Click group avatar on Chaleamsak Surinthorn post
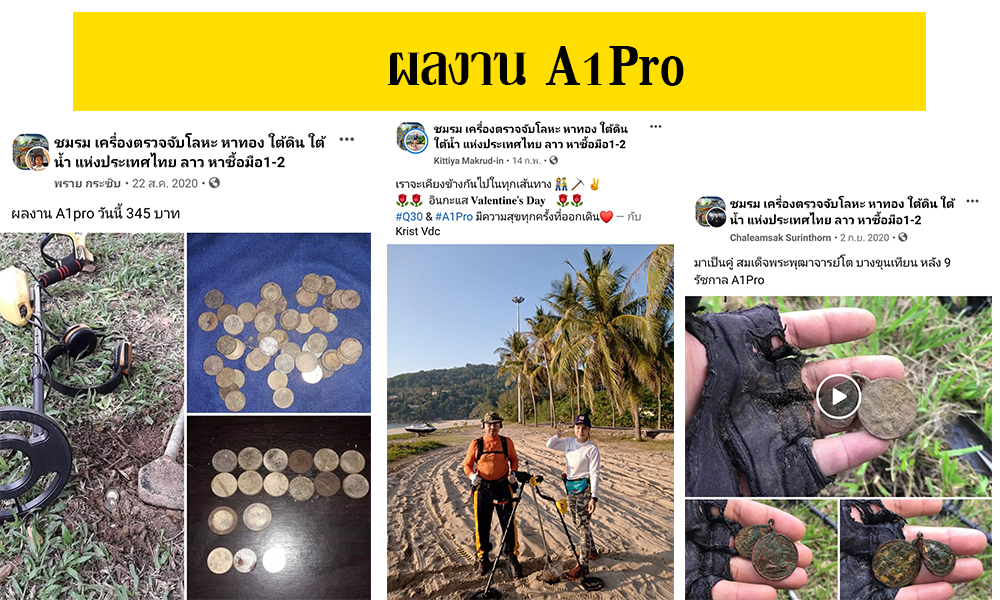The image size is (1000, 600). coord(710,212)
